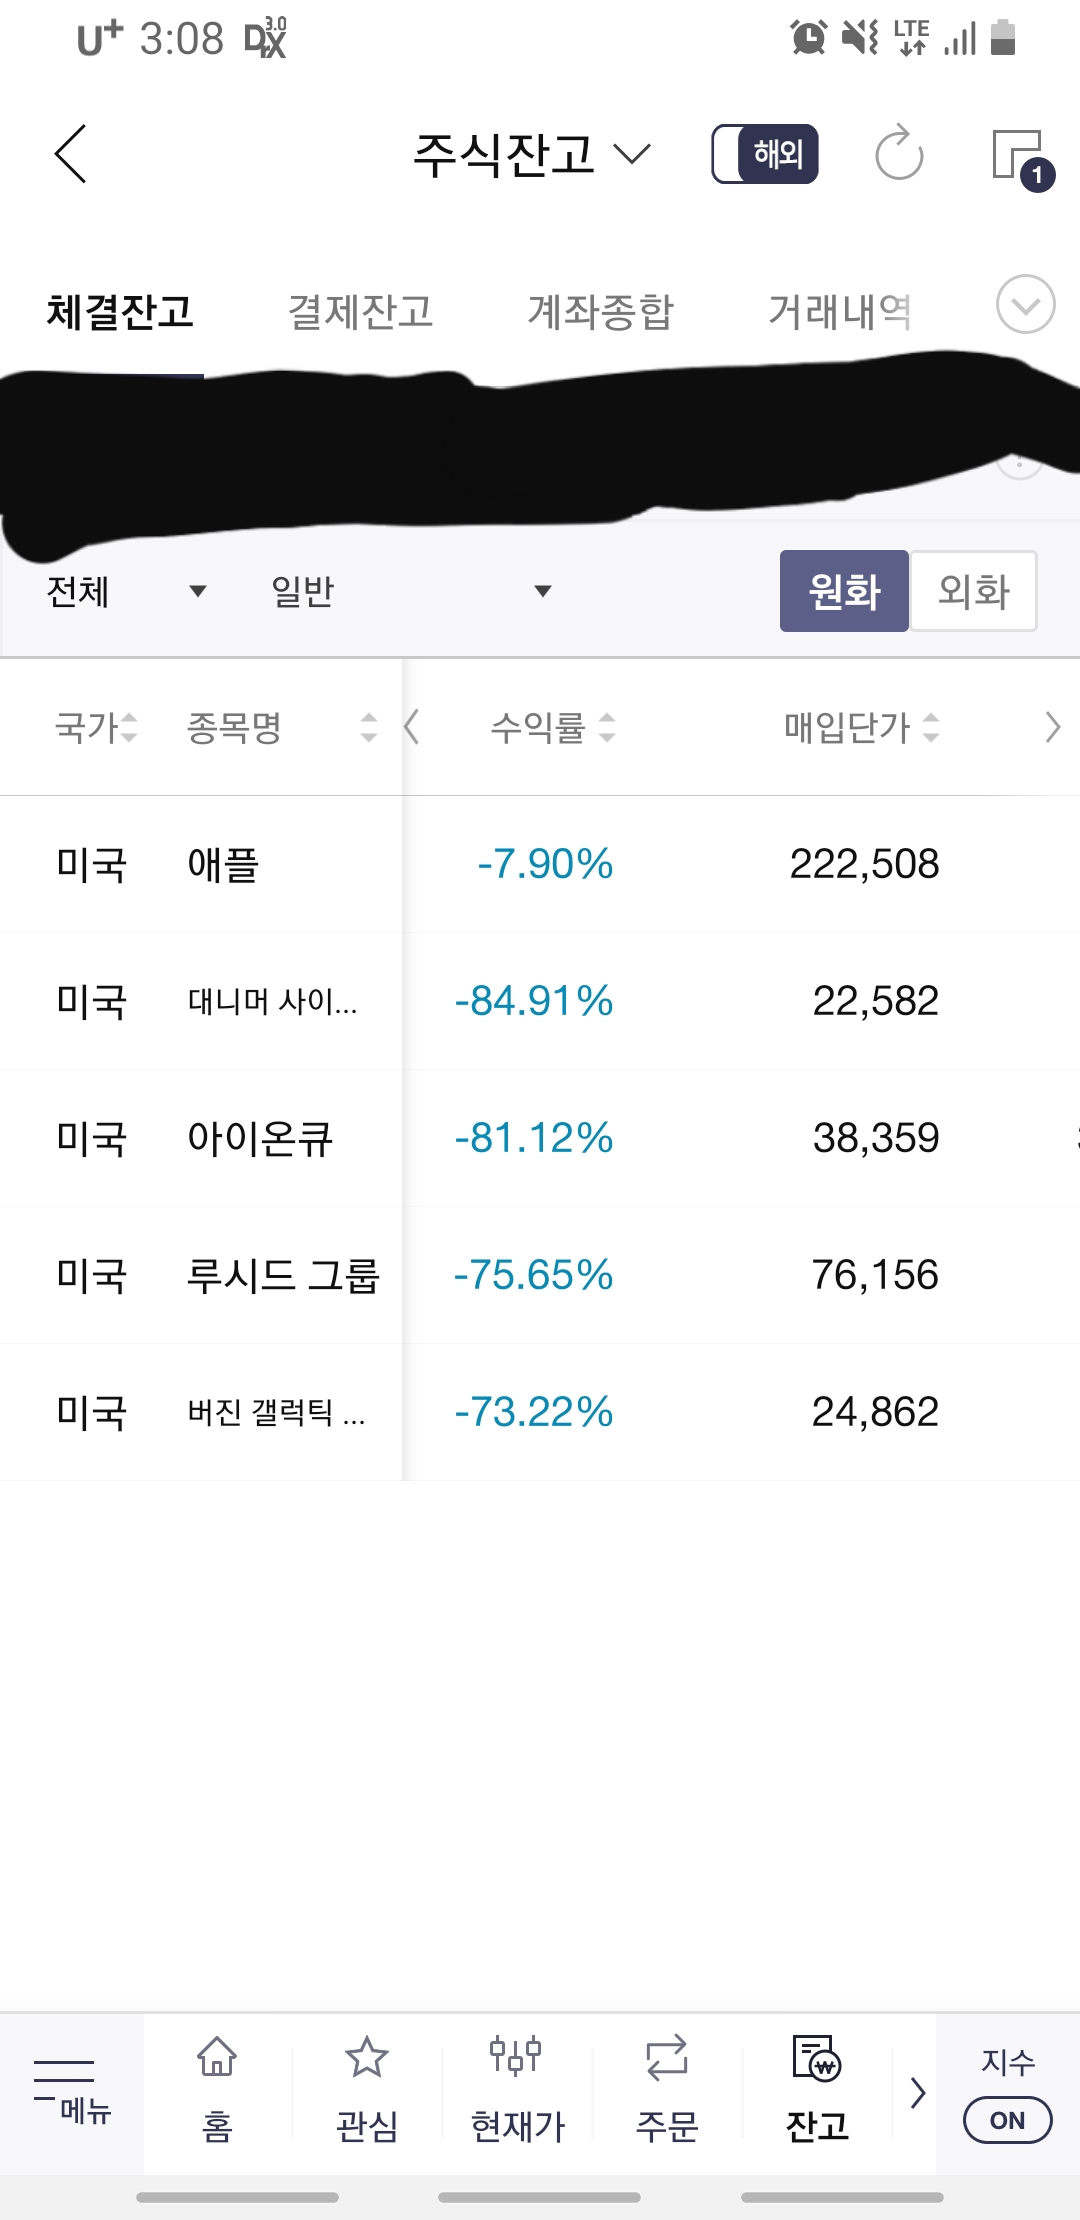
Task: Show next columns with right chevron
Action: 1052,727
